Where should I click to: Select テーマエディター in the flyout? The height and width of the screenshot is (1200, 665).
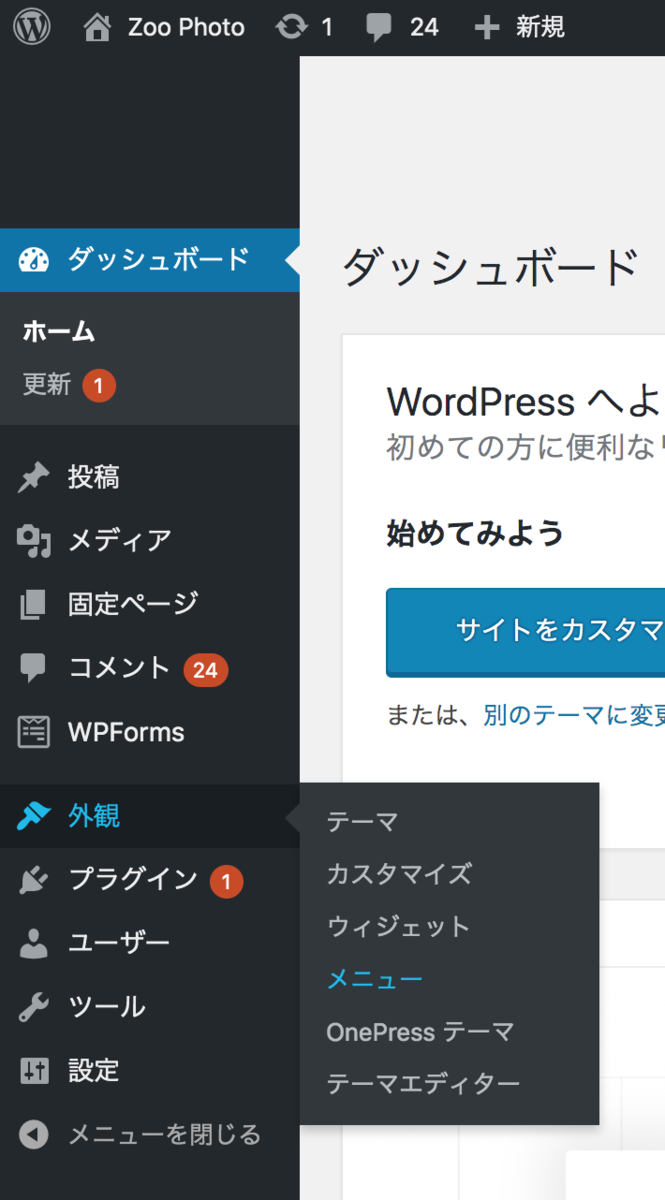pyautogui.click(x=423, y=1085)
